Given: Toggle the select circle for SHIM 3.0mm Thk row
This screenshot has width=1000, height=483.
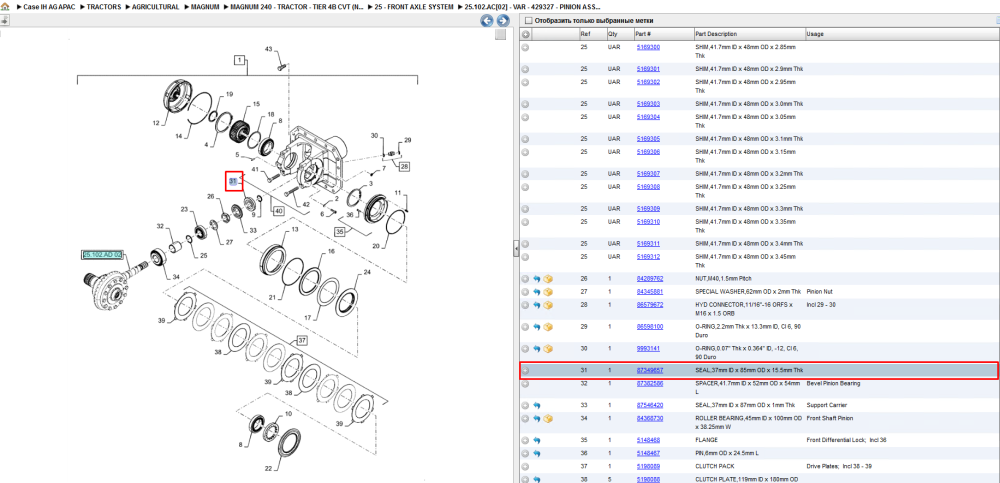Looking at the screenshot, I should [x=526, y=104].
